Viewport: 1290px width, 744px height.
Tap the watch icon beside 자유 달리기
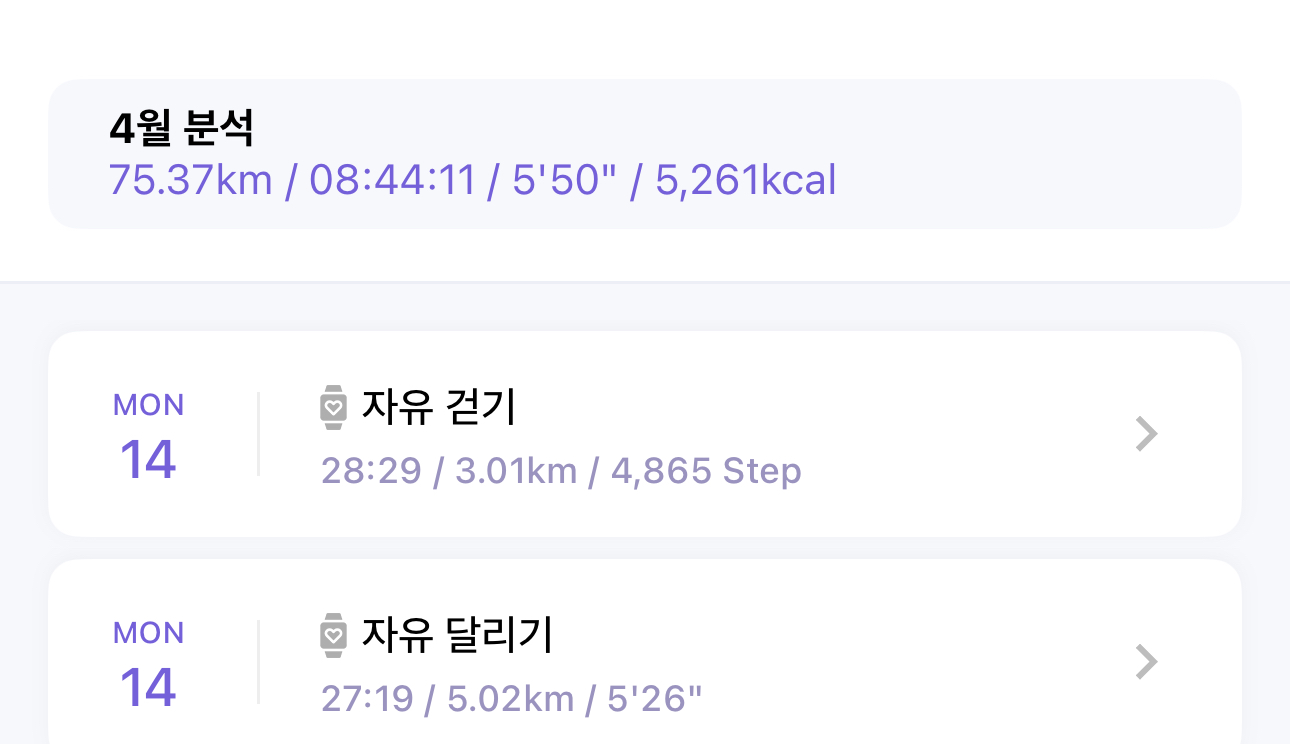pyautogui.click(x=334, y=635)
